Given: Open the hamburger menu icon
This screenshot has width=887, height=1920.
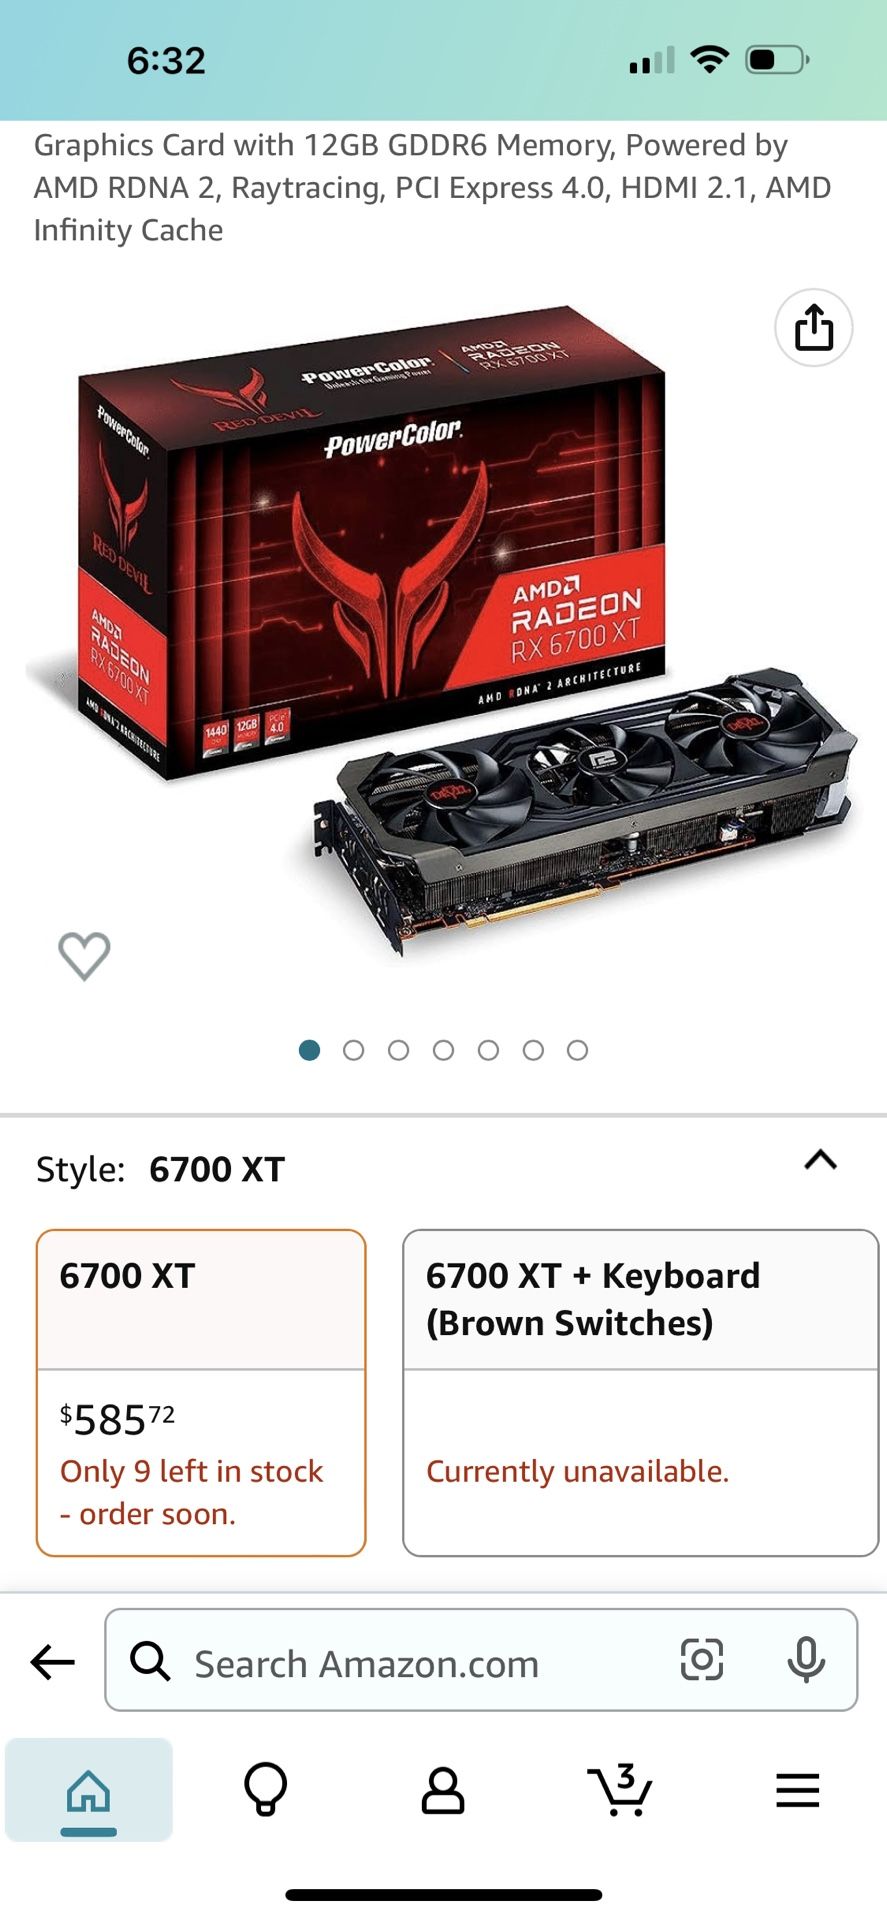Looking at the screenshot, I should [x=797, y=1790].
